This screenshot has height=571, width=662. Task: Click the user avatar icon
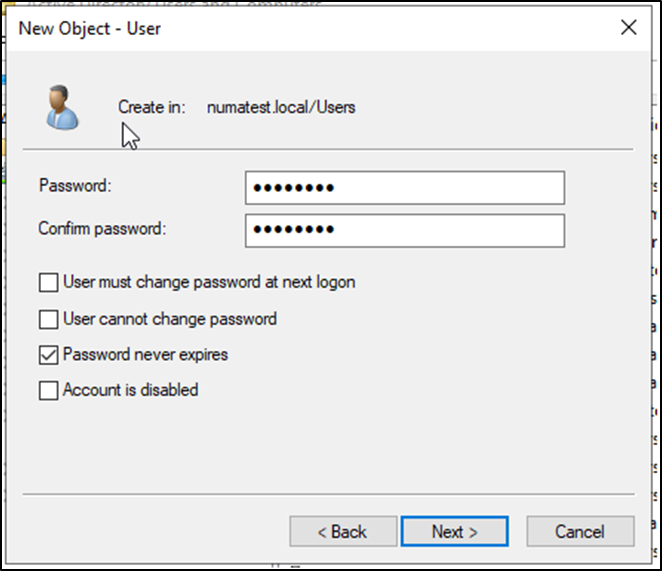(x=61, y=107)
